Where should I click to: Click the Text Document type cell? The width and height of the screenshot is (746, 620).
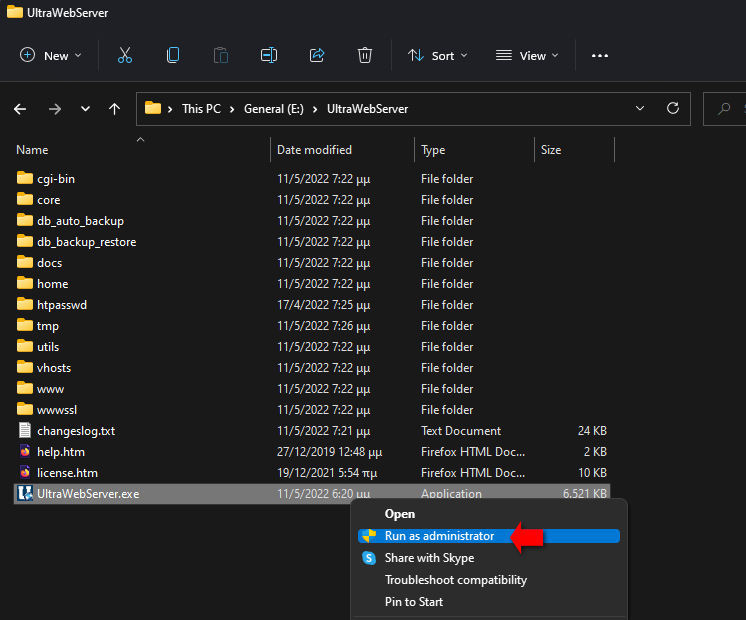[461, 431]
